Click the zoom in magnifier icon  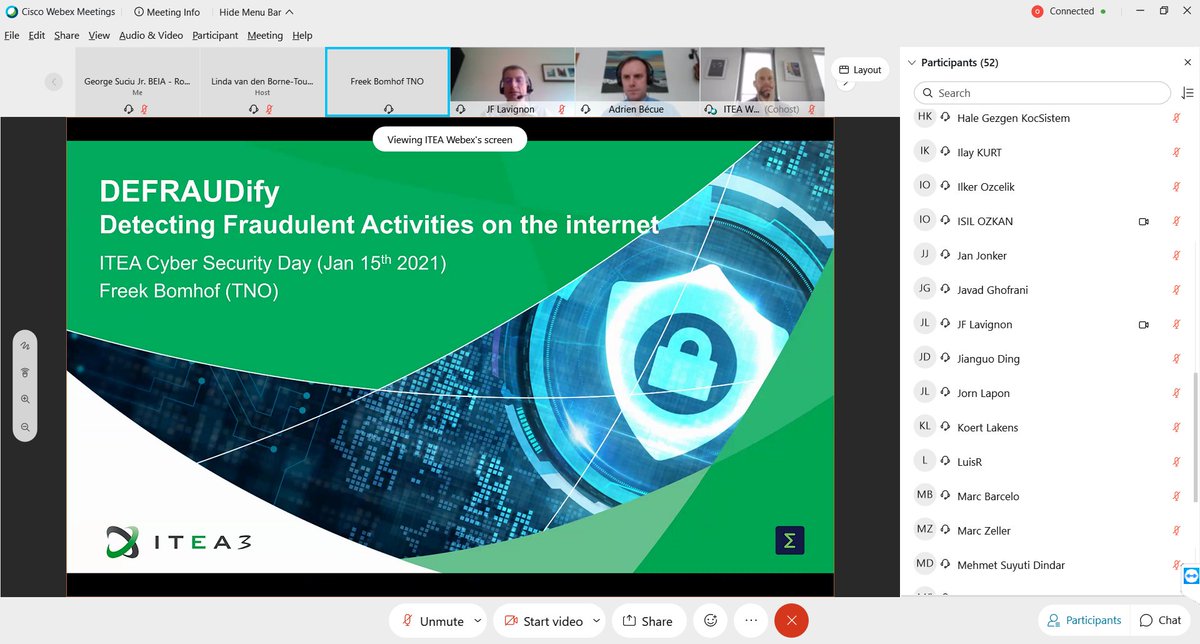pyautogui.click(x=25, y=399)
